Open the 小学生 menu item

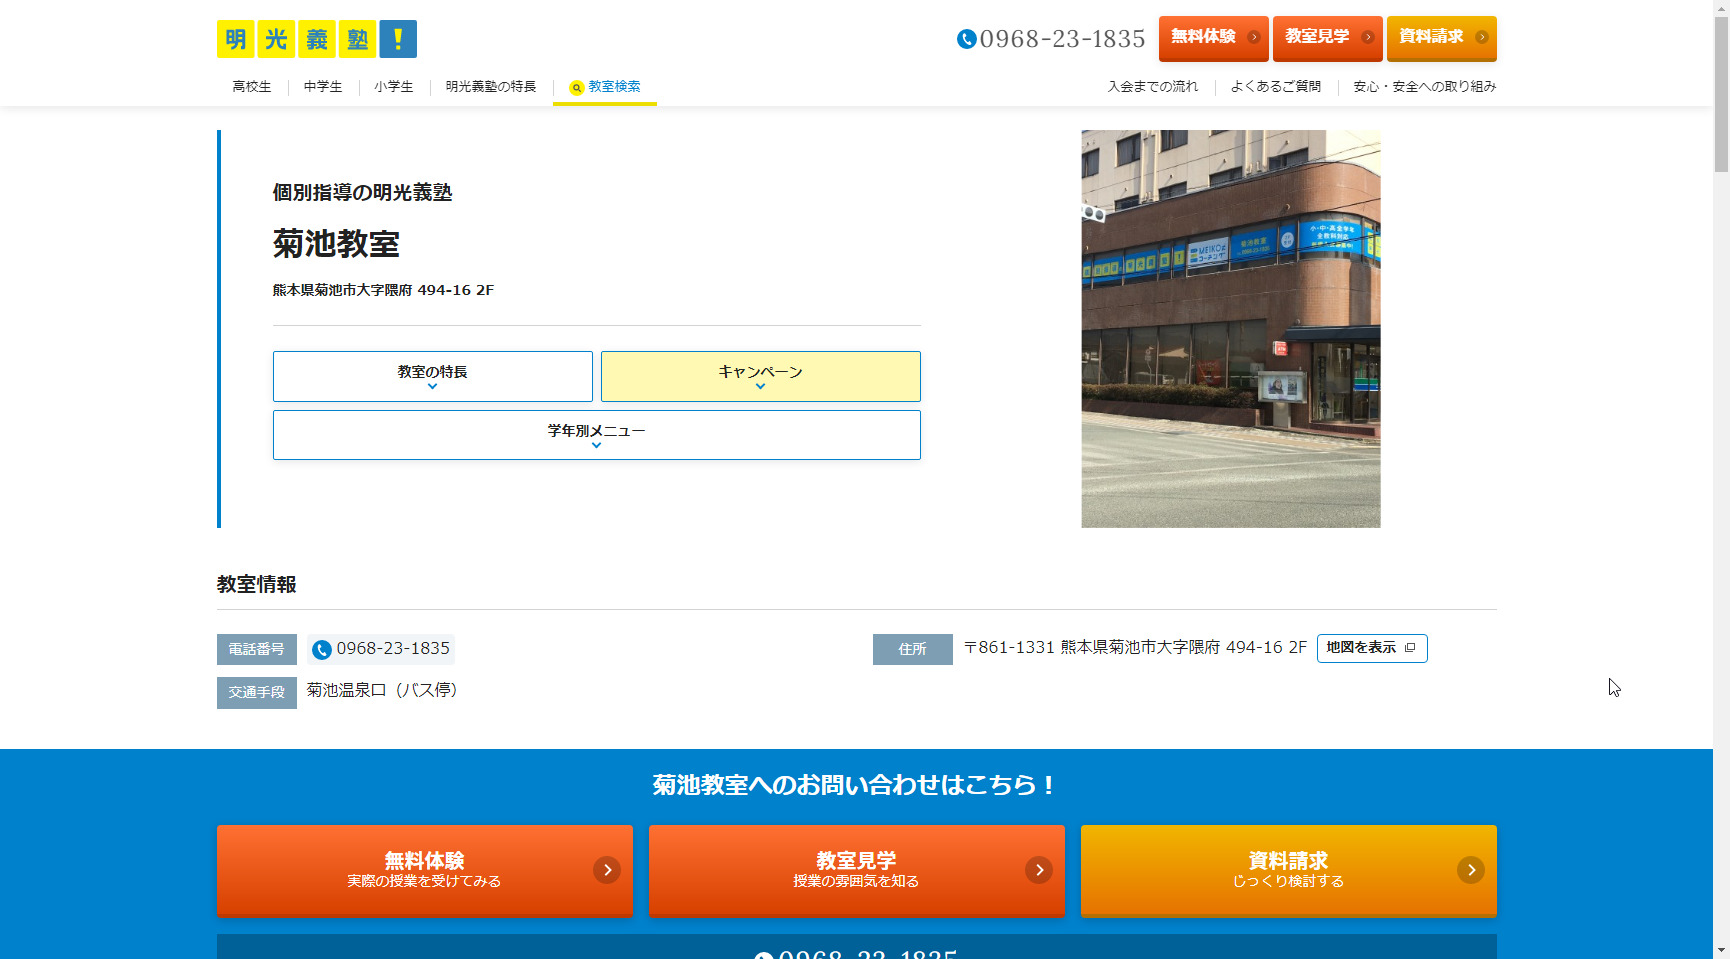394,87
